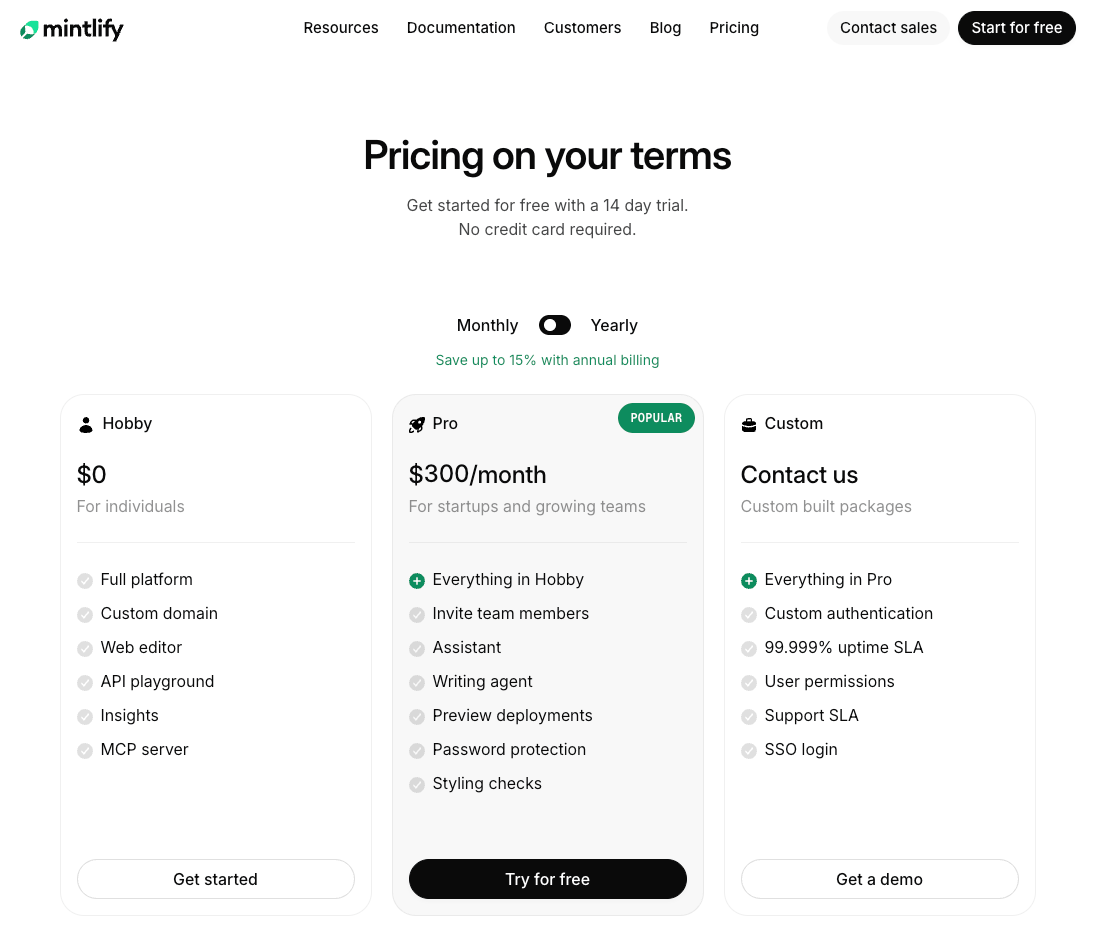The height and width of the screenshot is (938, 1108).
Task: Click the Hobby plan person icon
Action: 86,425
